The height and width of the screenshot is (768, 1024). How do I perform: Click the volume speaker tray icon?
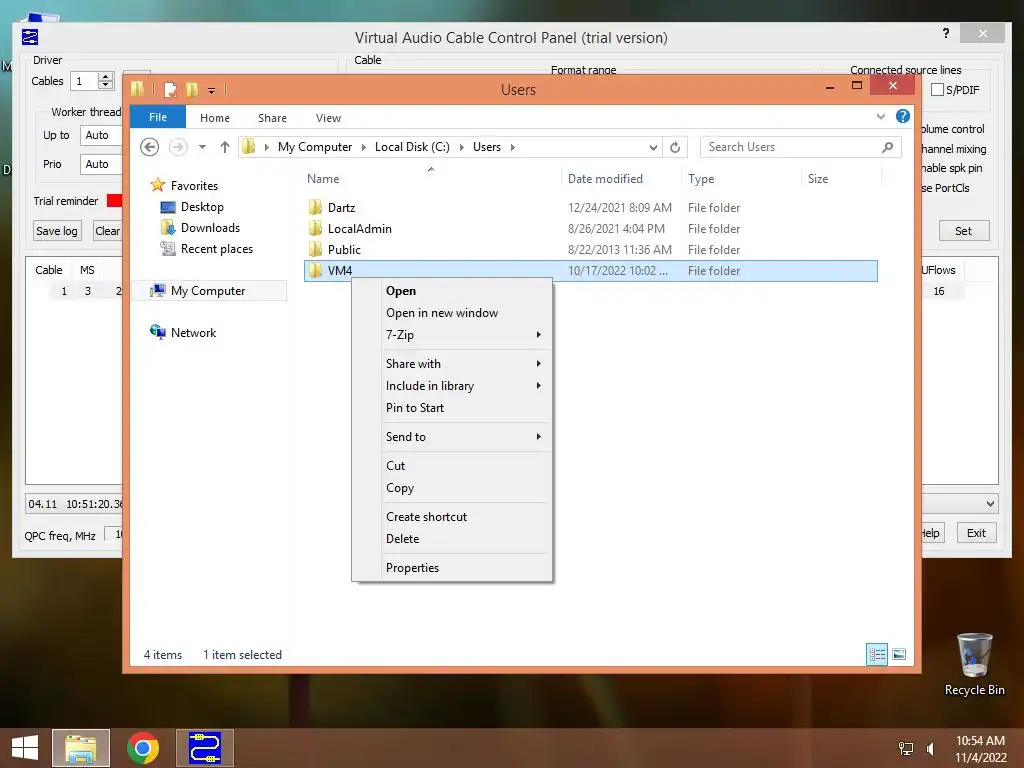[x=931, y=748]
